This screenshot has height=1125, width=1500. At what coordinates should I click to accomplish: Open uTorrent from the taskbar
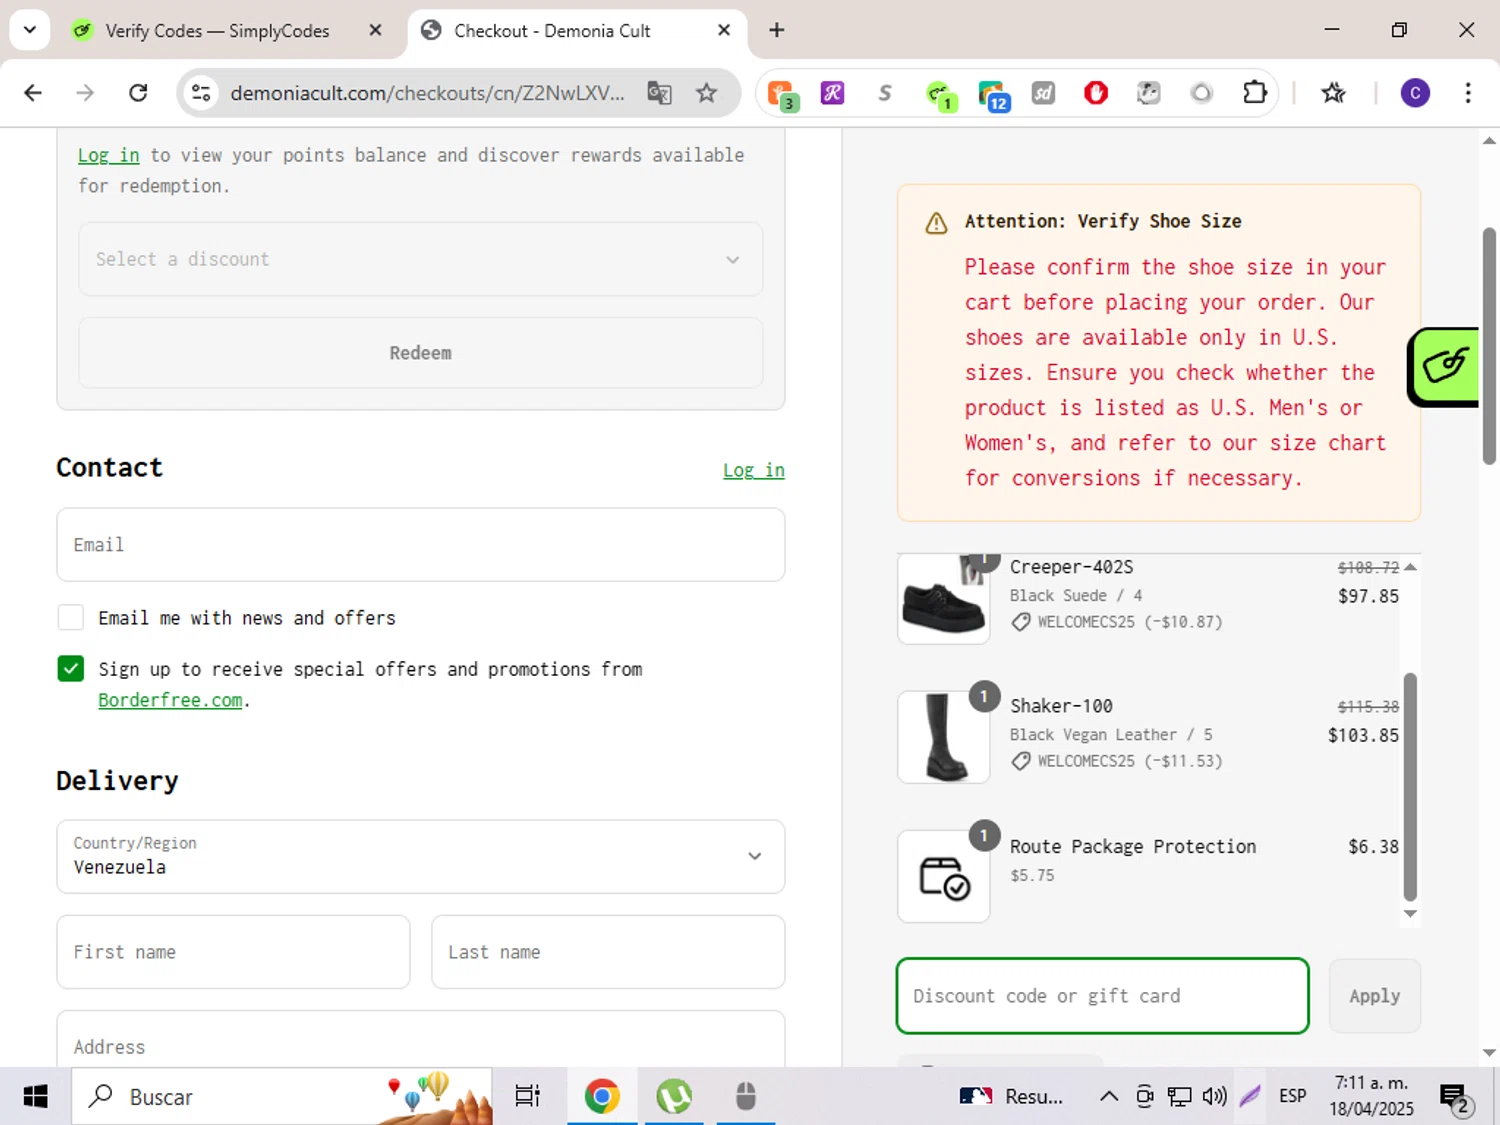pos(674,1097)
